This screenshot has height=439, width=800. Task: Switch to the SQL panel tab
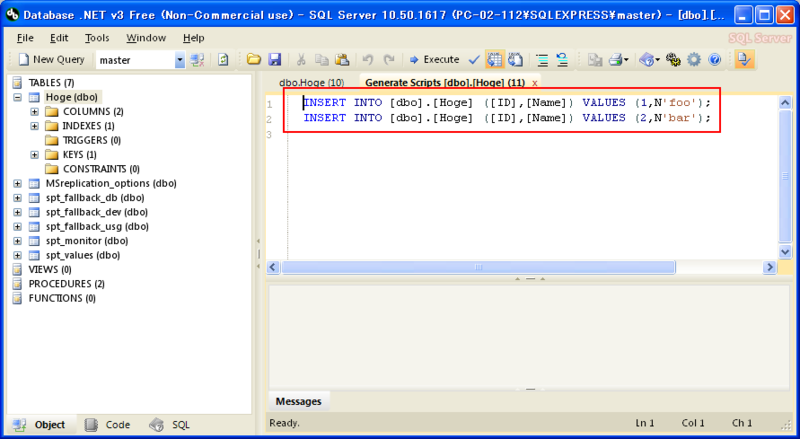[170, 425]
